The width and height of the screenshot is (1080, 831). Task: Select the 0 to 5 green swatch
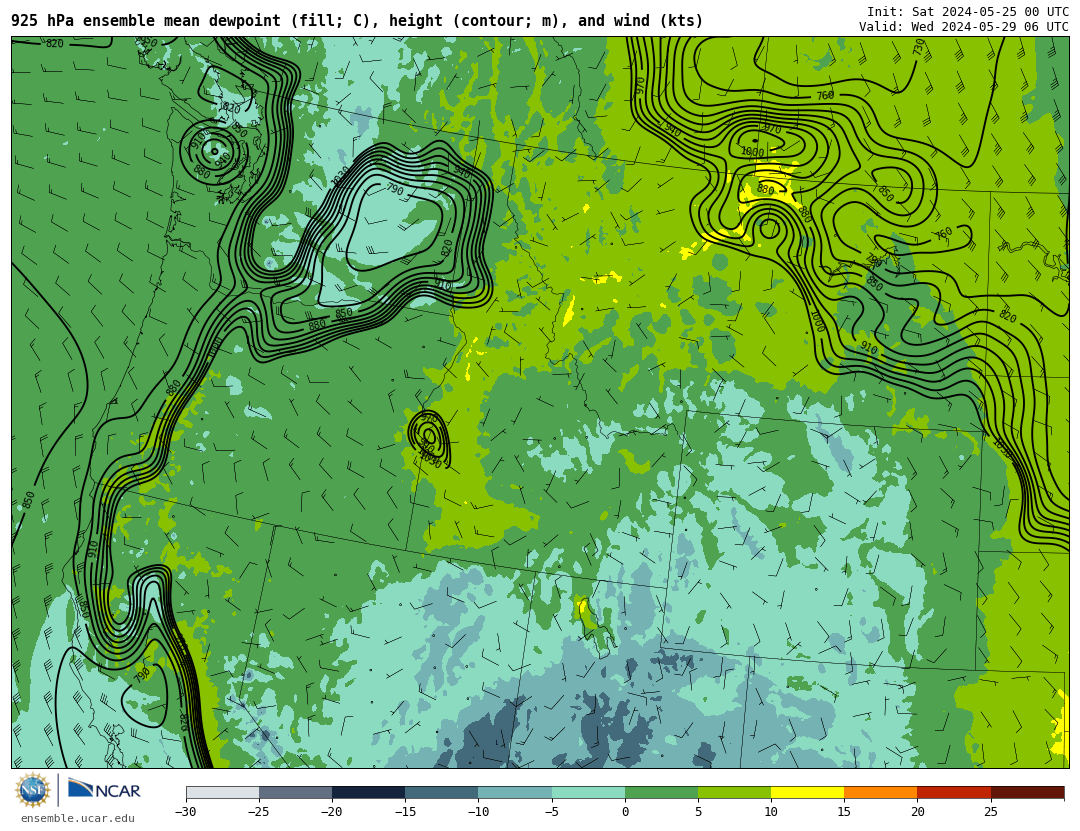point(661,792)
